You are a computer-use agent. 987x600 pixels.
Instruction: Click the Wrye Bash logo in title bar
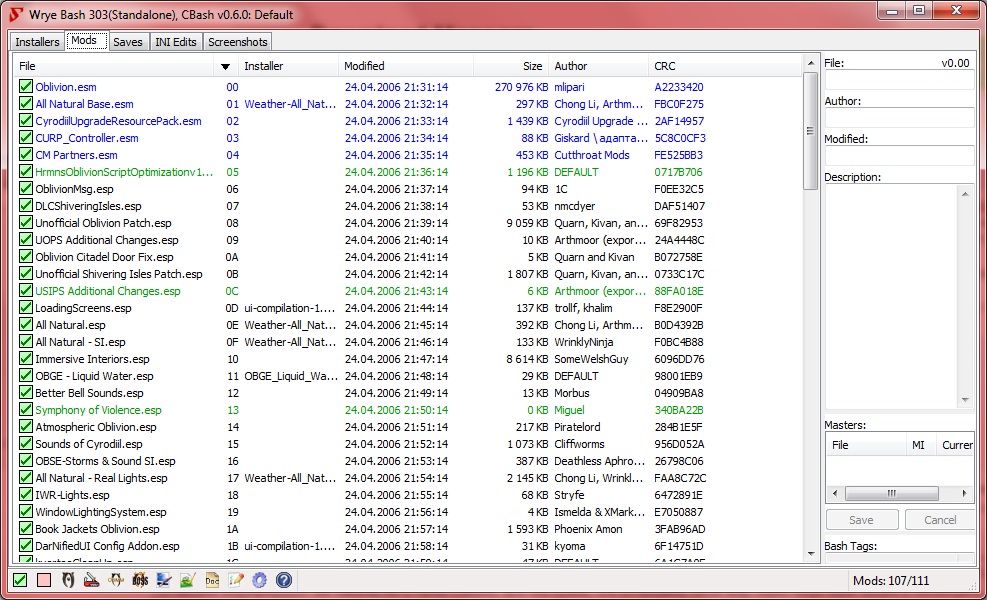pos(16,14)
